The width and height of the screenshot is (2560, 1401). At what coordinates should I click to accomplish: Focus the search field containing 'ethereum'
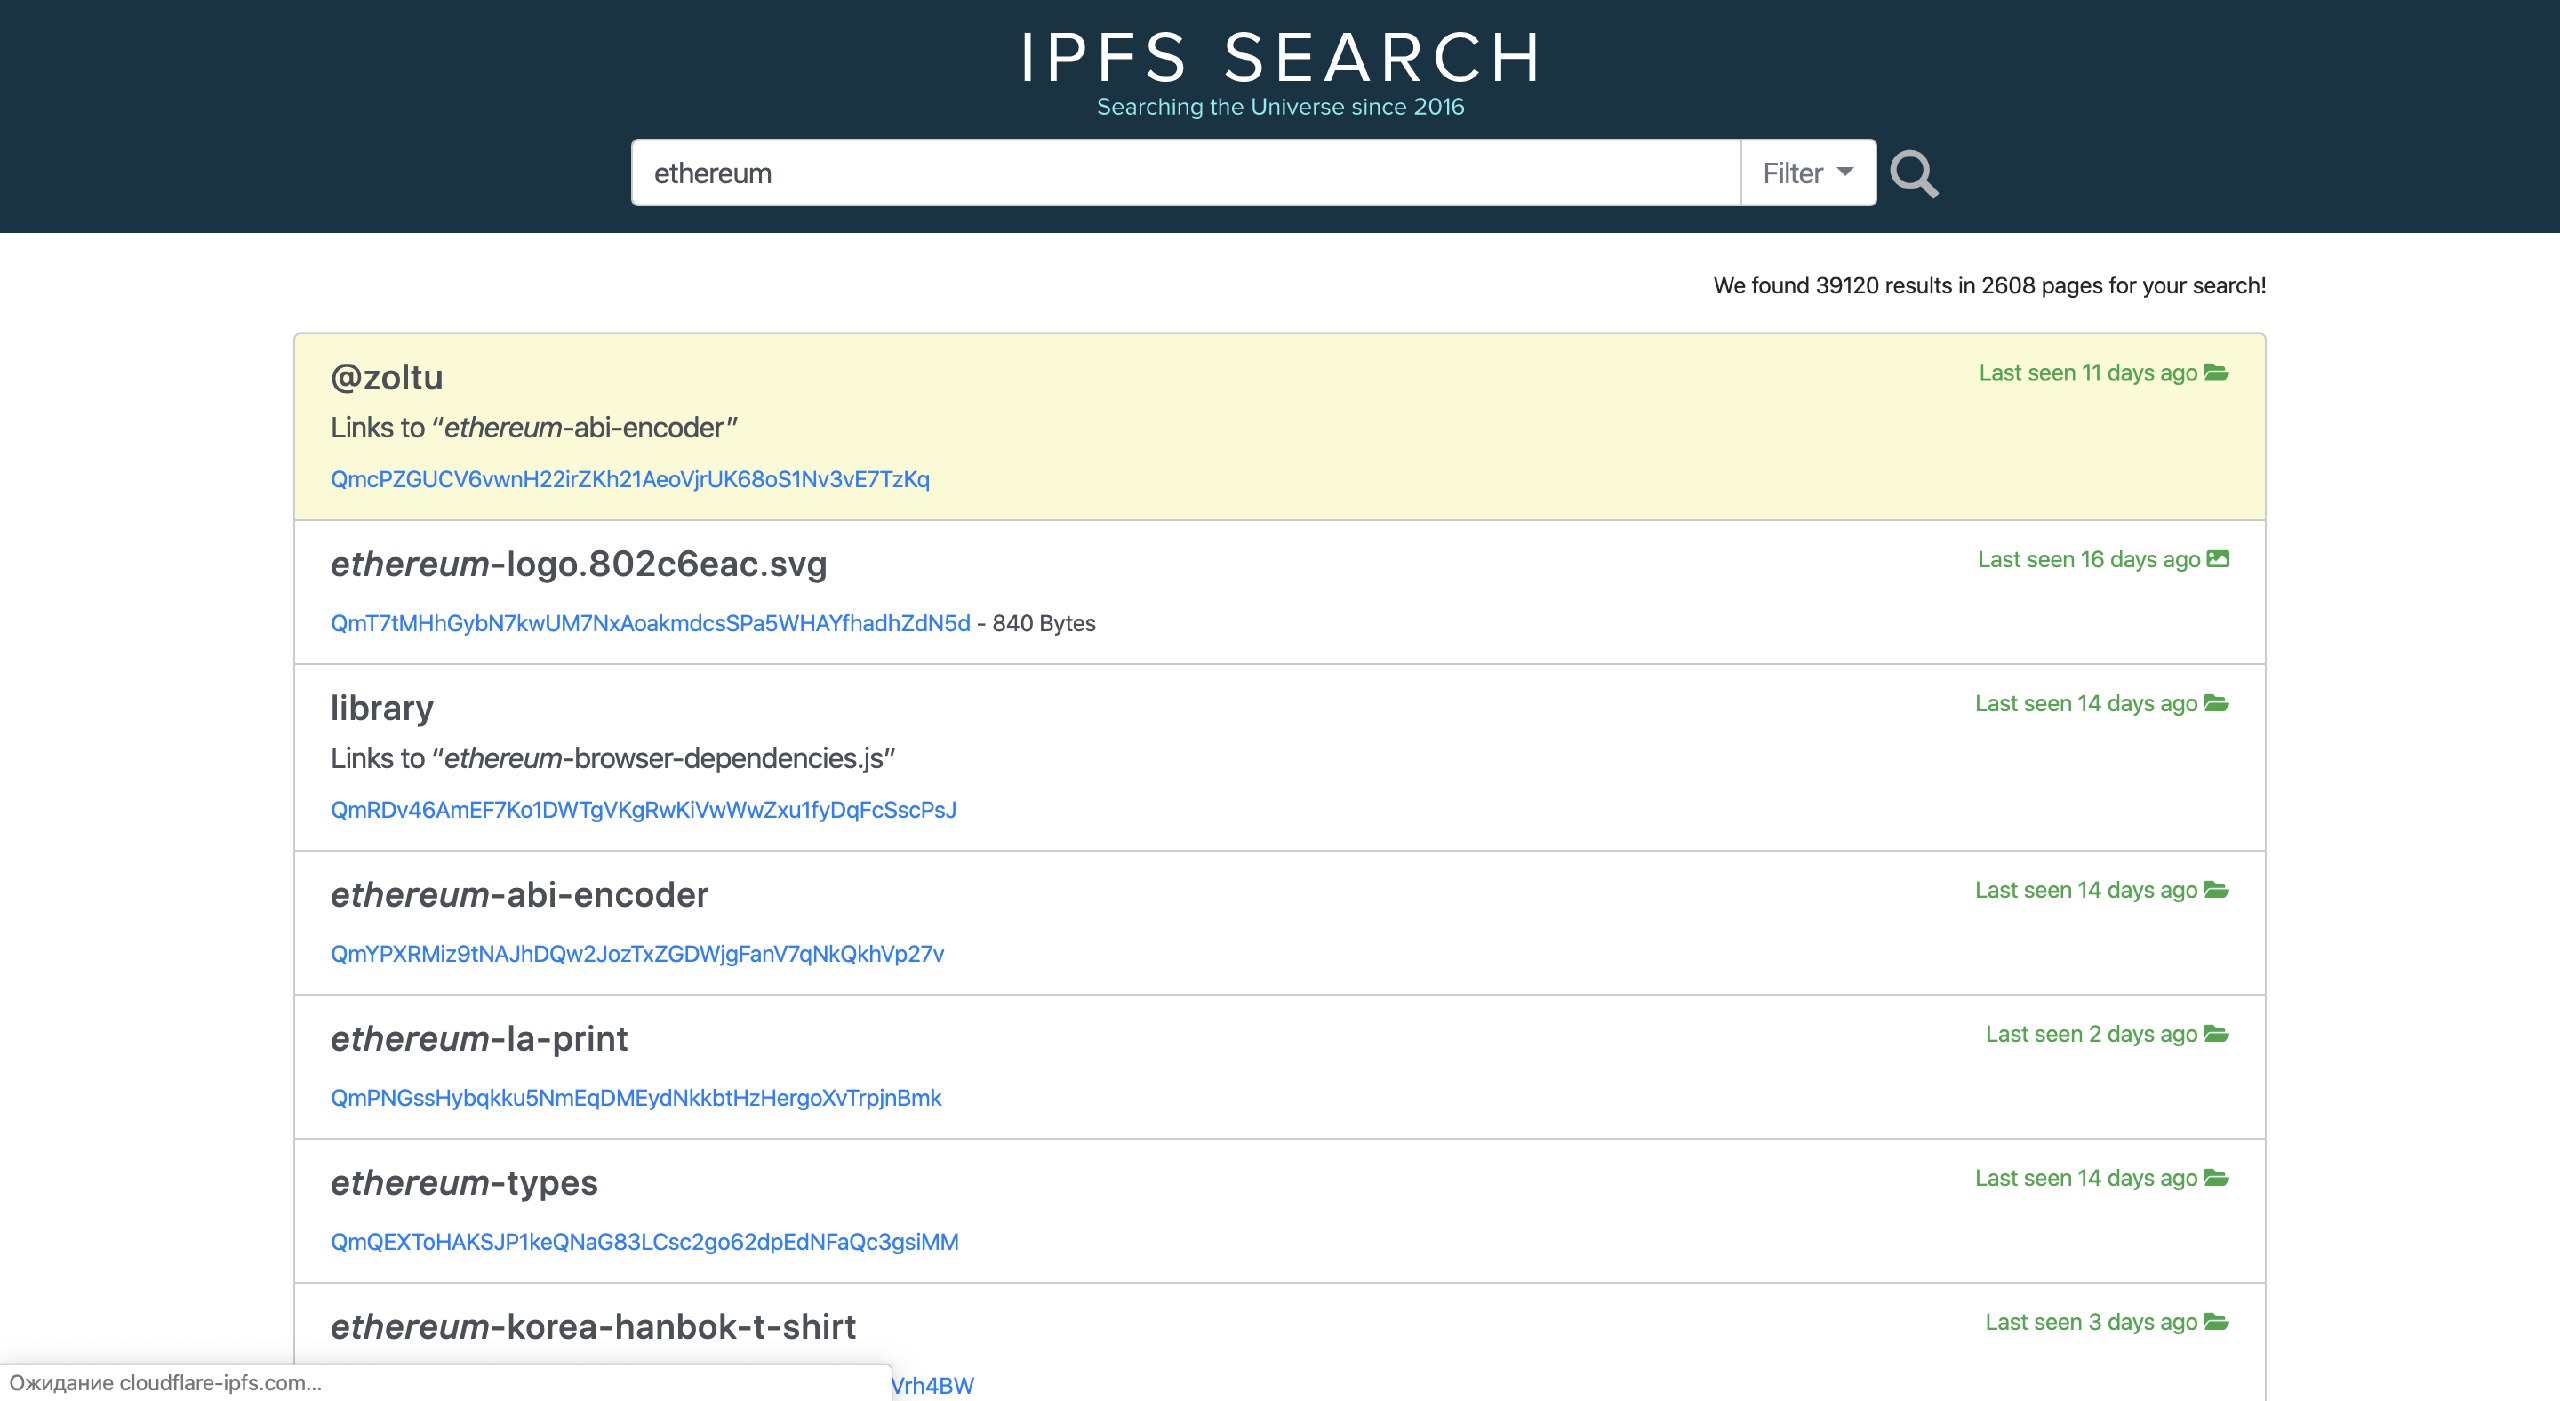pos(1186,173)
